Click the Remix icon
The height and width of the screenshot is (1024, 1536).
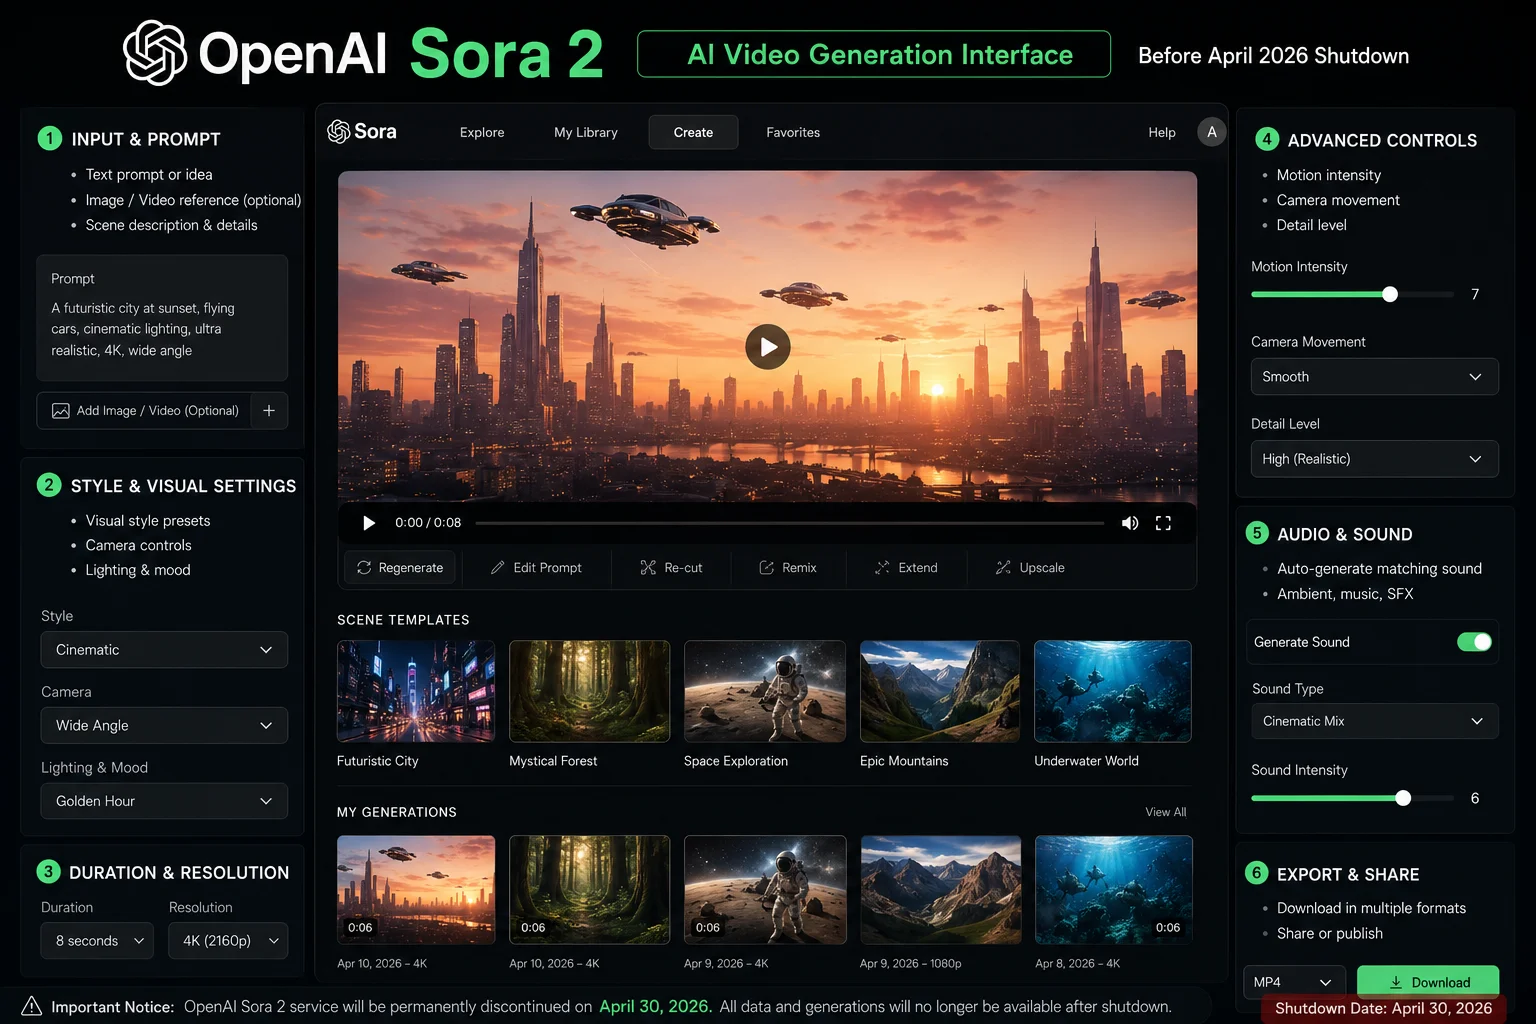point(767,567)
